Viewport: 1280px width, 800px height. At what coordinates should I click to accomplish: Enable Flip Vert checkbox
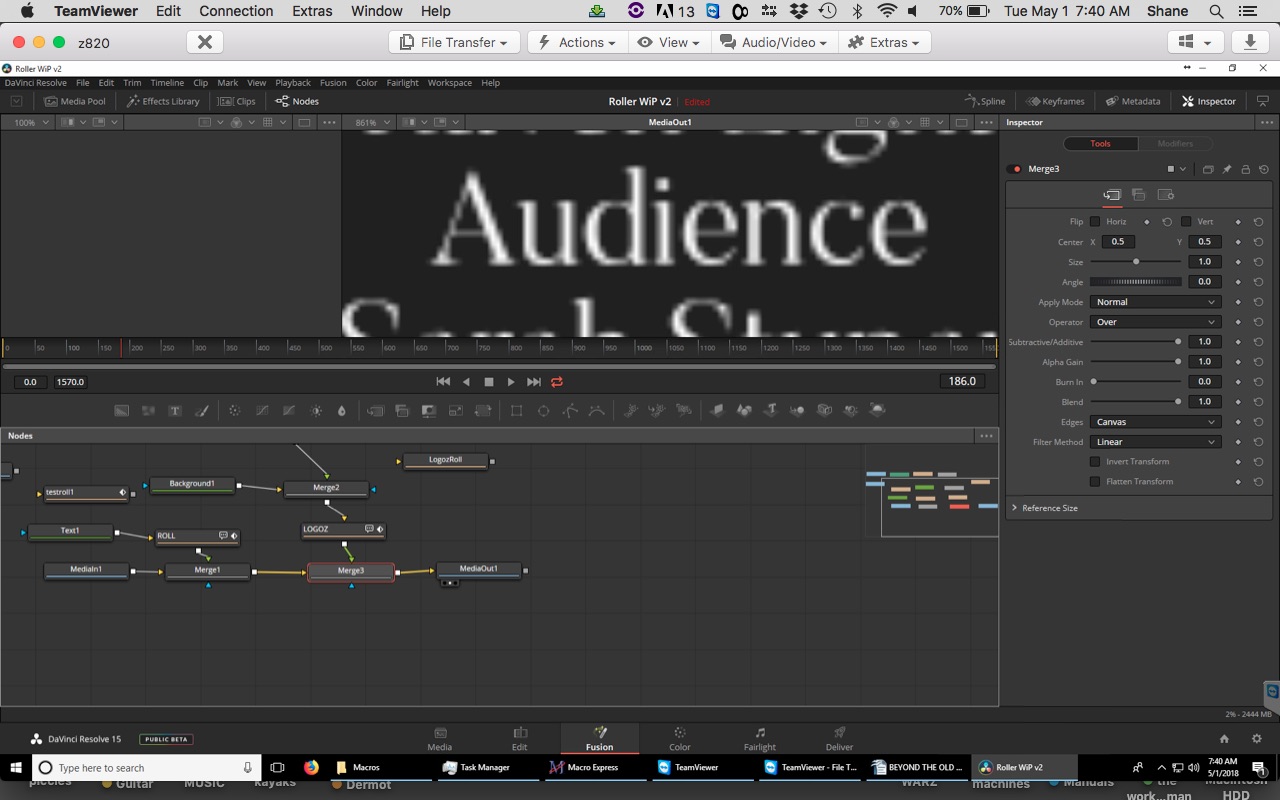[1186, 221]
